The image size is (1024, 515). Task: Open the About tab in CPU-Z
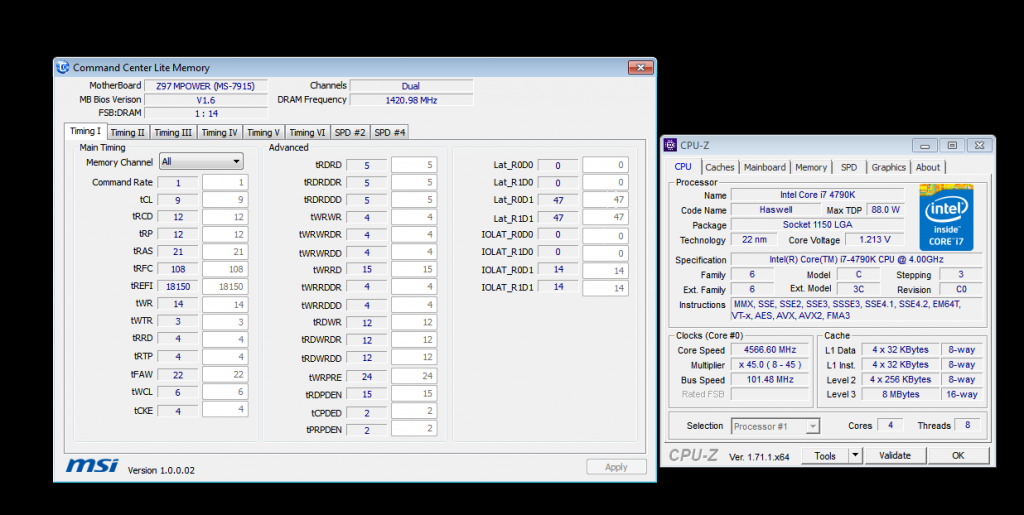click(928, 167)
